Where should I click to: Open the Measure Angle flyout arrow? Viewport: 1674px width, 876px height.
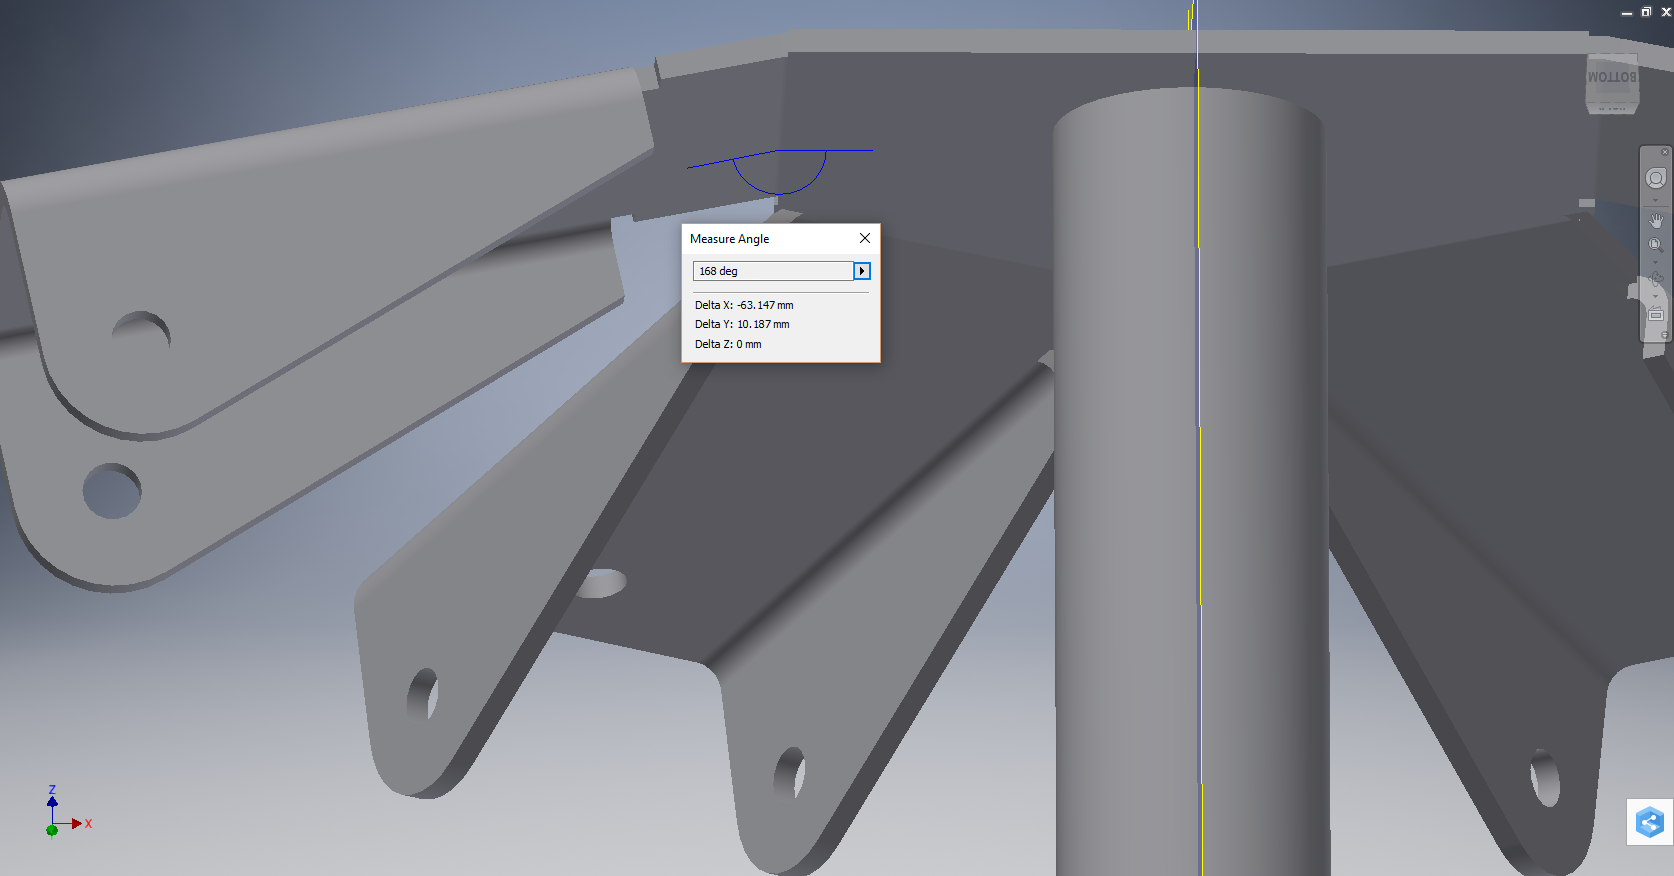862,271
